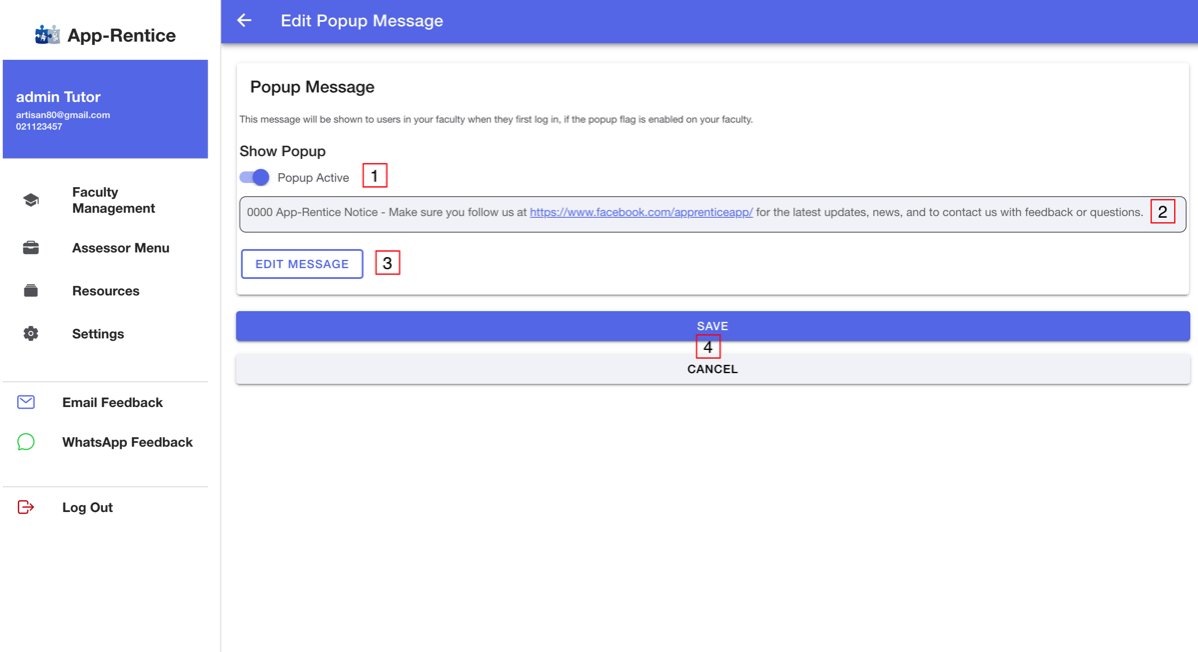Viewport: 1198px width, 652px height.
Task: Click the Popup Message heading
Action: 312,87
